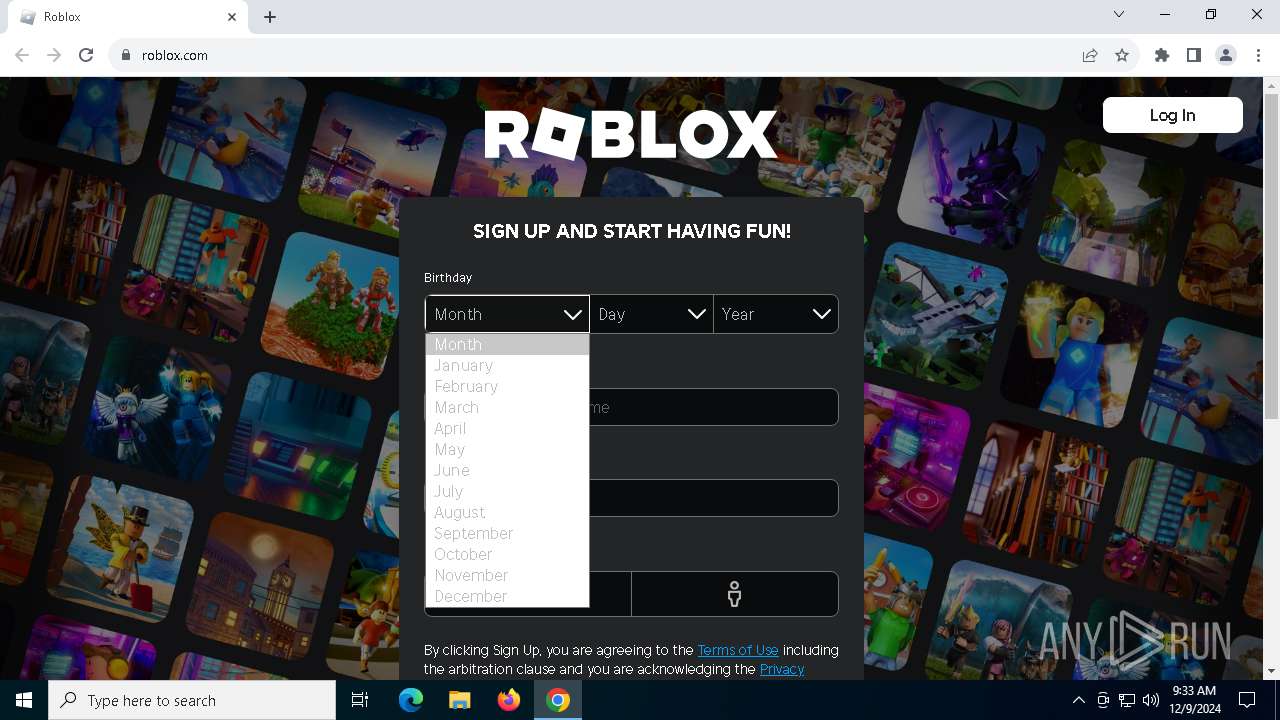Open Chrome profile avatar
1280x720 pixels.
click(1226, 55)
